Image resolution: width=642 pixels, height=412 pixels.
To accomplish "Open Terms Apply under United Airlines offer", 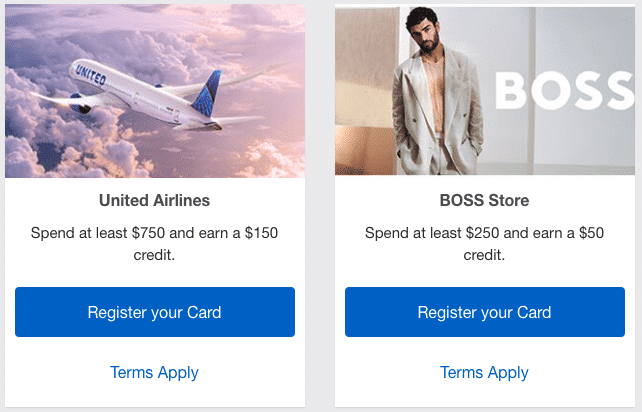I will (x=154, y=372).
